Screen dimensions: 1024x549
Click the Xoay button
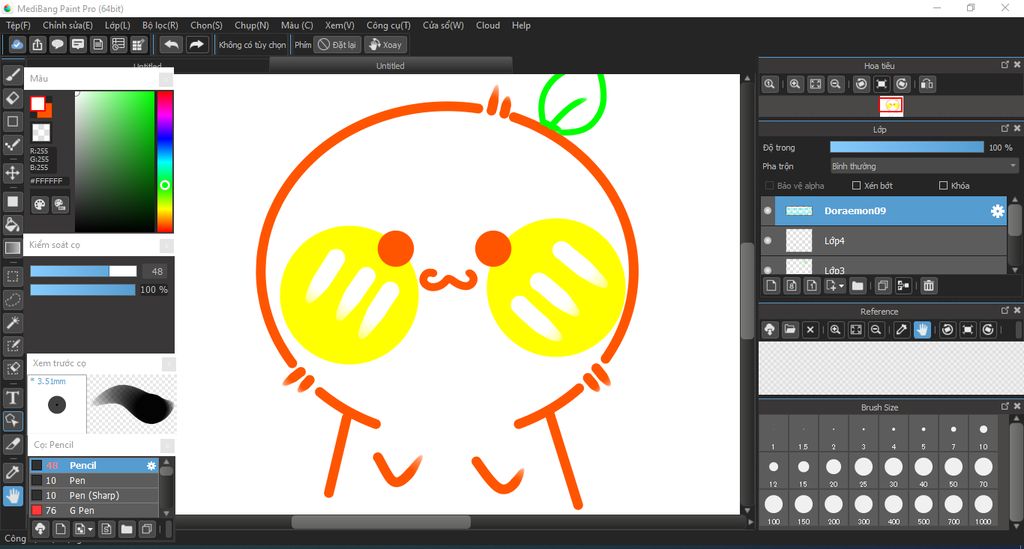tap(385, 44)
